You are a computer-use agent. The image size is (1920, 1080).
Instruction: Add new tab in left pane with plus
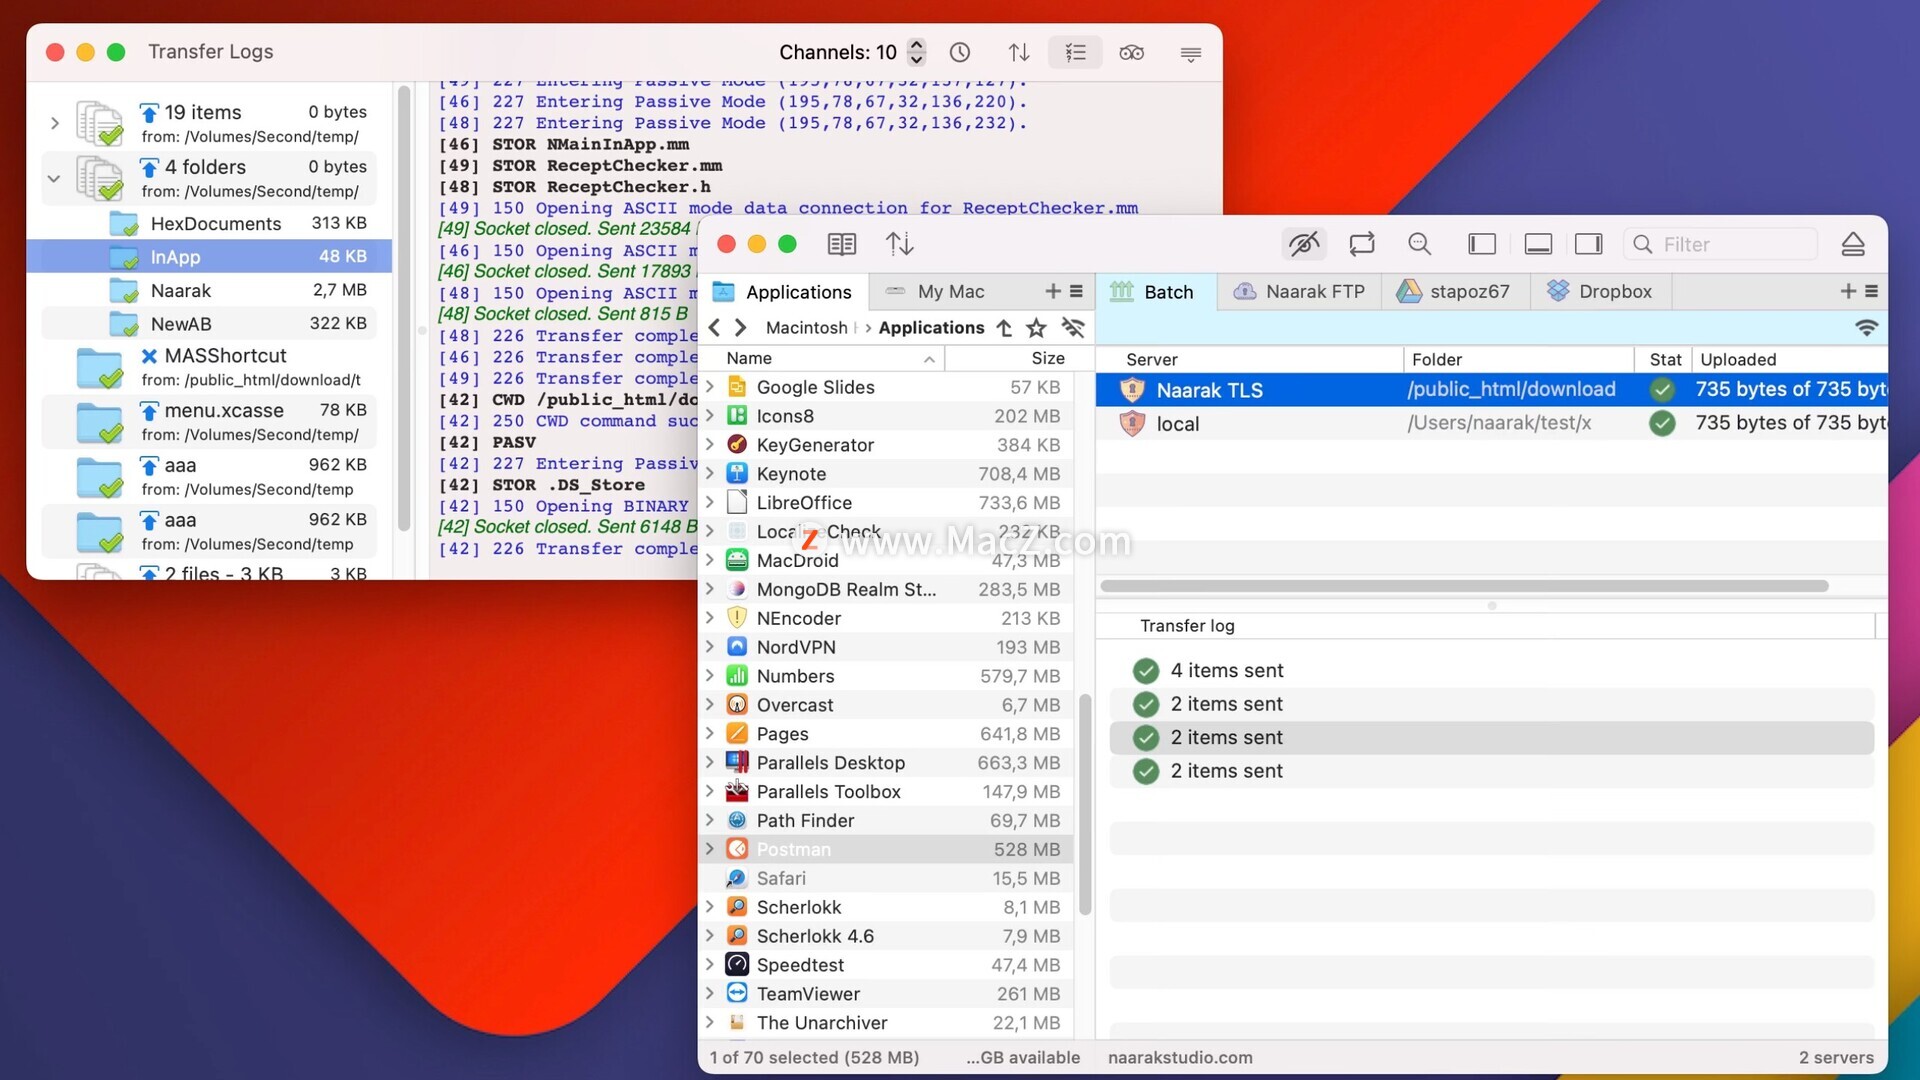click(1052, 291)
